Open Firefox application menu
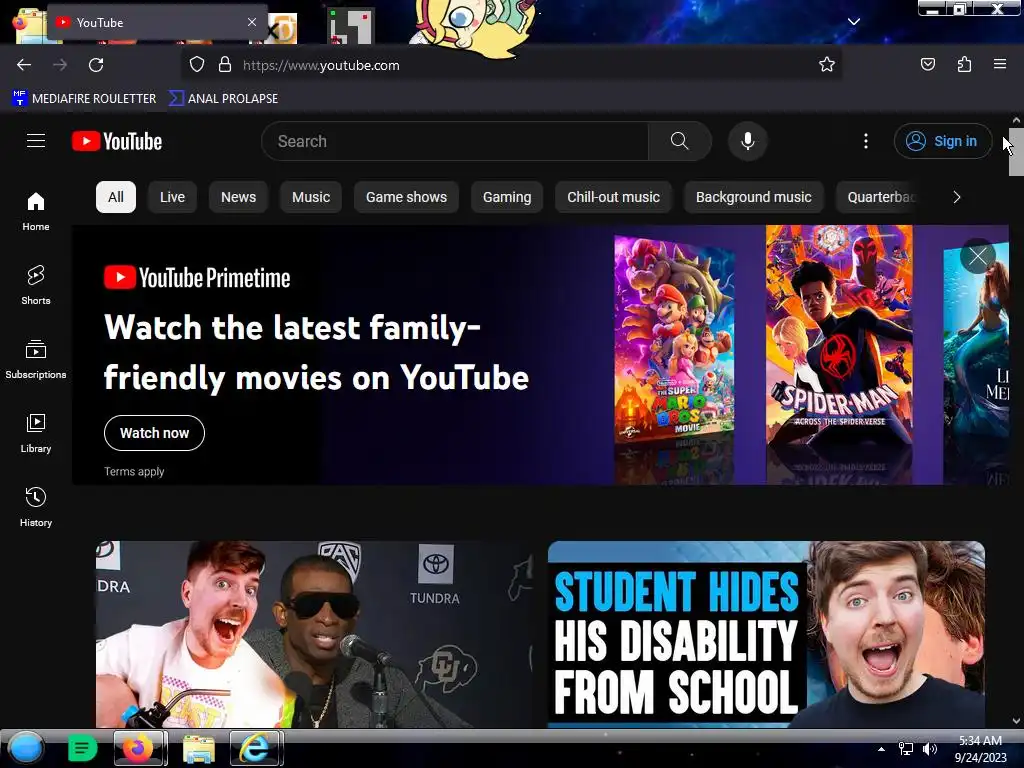Screen dimensions: 1024x768 coord(1000,65)
